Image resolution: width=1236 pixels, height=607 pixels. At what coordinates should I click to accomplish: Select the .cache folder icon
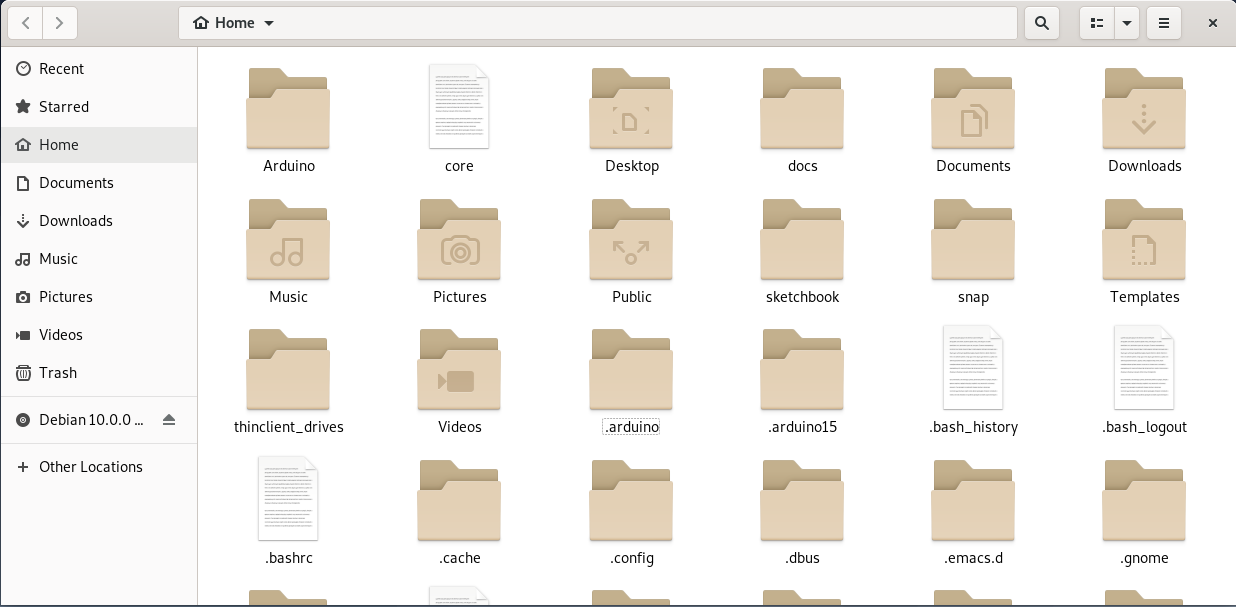point(459,500)
